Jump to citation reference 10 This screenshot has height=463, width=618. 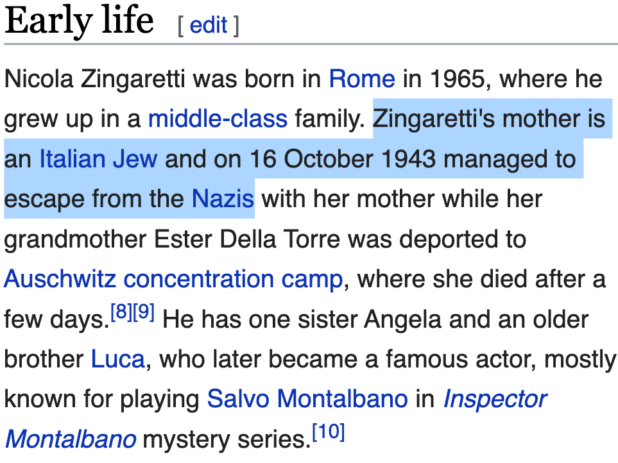click(x=327, y=432)
